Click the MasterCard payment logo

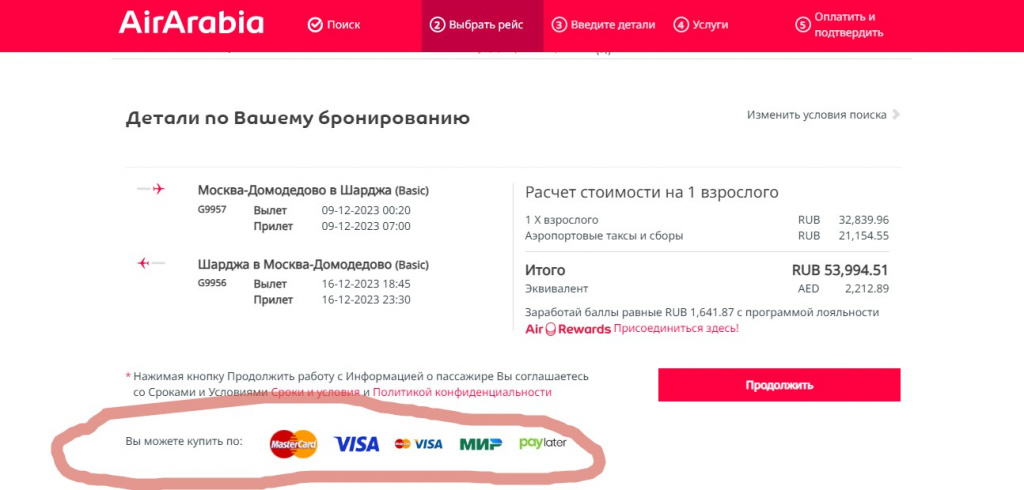click(x=293, y=444)
